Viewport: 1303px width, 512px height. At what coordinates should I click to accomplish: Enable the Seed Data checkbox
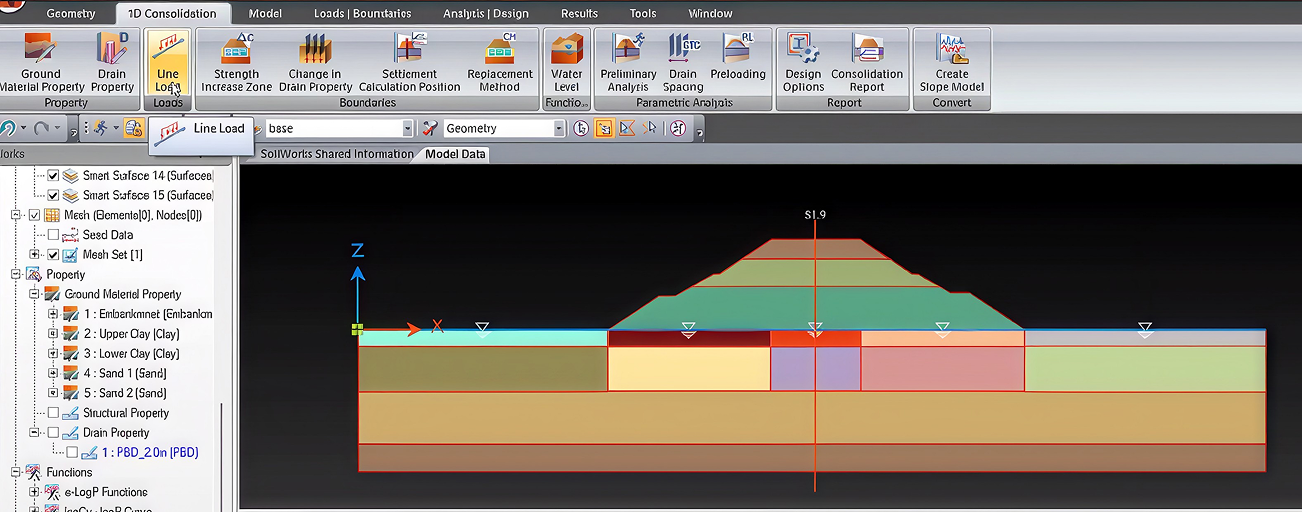(x=54, y=235)
